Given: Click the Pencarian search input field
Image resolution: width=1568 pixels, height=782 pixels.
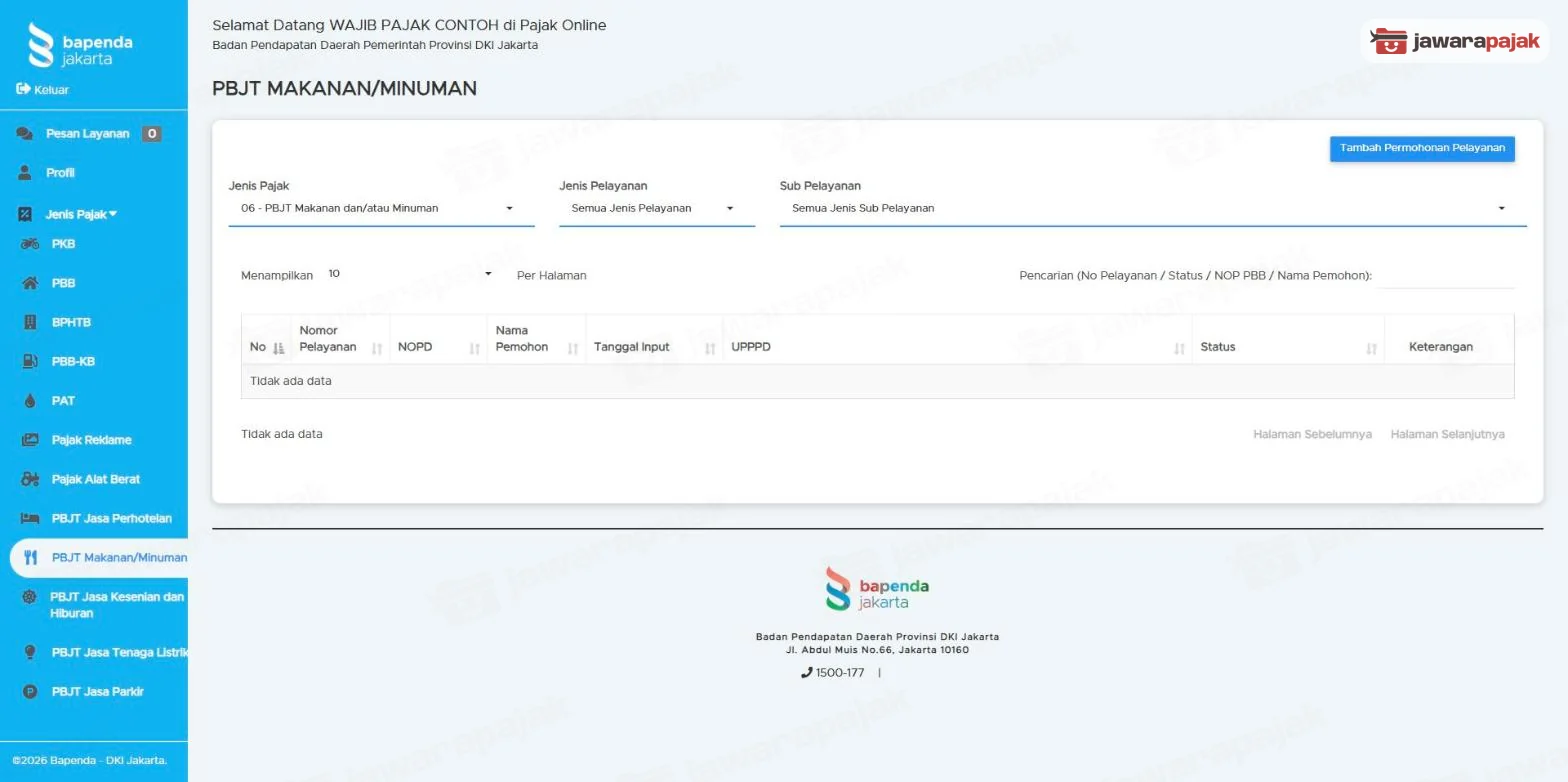Looking at the screenshot, I should [1446, 275].
